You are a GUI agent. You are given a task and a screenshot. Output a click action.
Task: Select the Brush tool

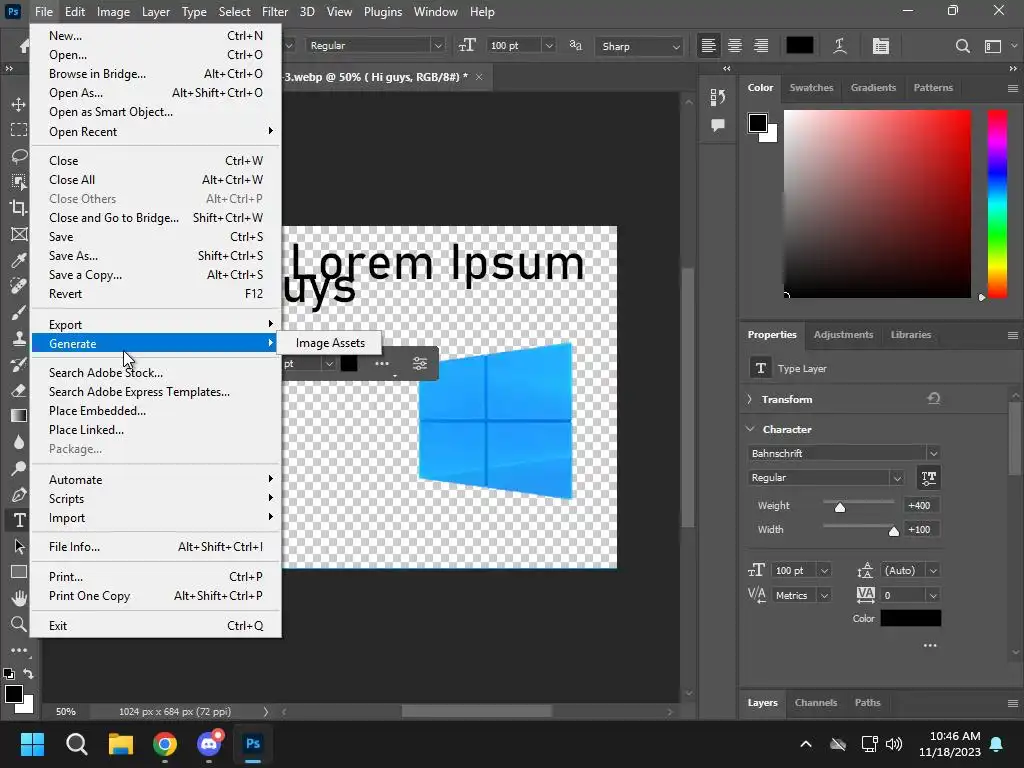click(19, 312)
